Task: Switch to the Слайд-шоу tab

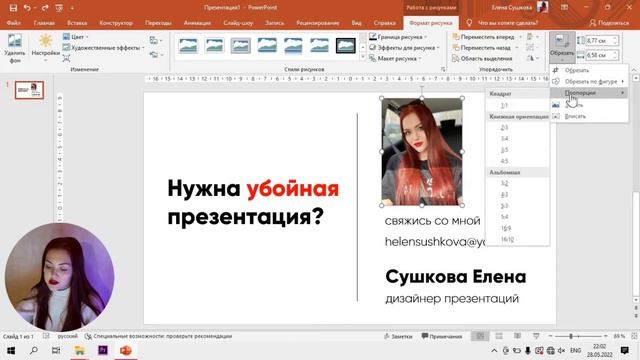Action: 238,23
